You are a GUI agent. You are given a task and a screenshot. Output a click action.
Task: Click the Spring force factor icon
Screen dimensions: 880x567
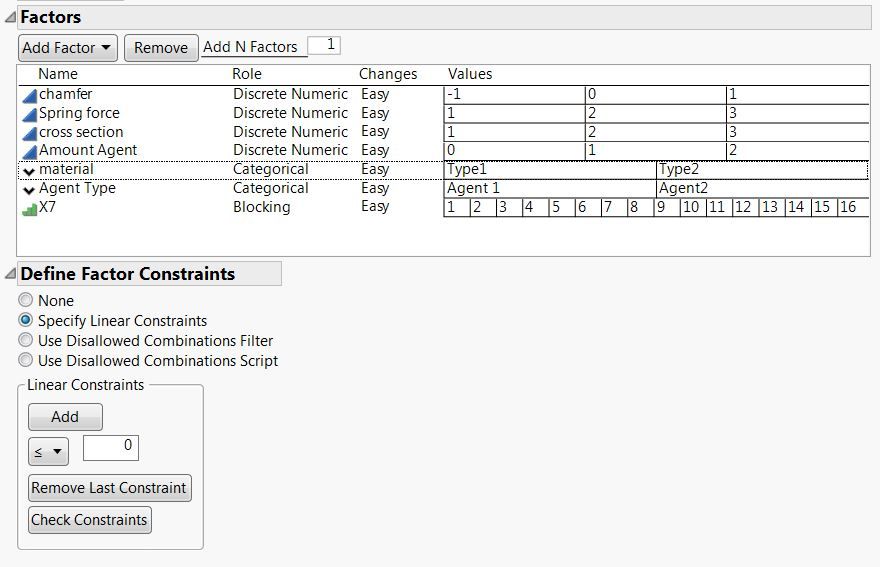pos(29,114)
